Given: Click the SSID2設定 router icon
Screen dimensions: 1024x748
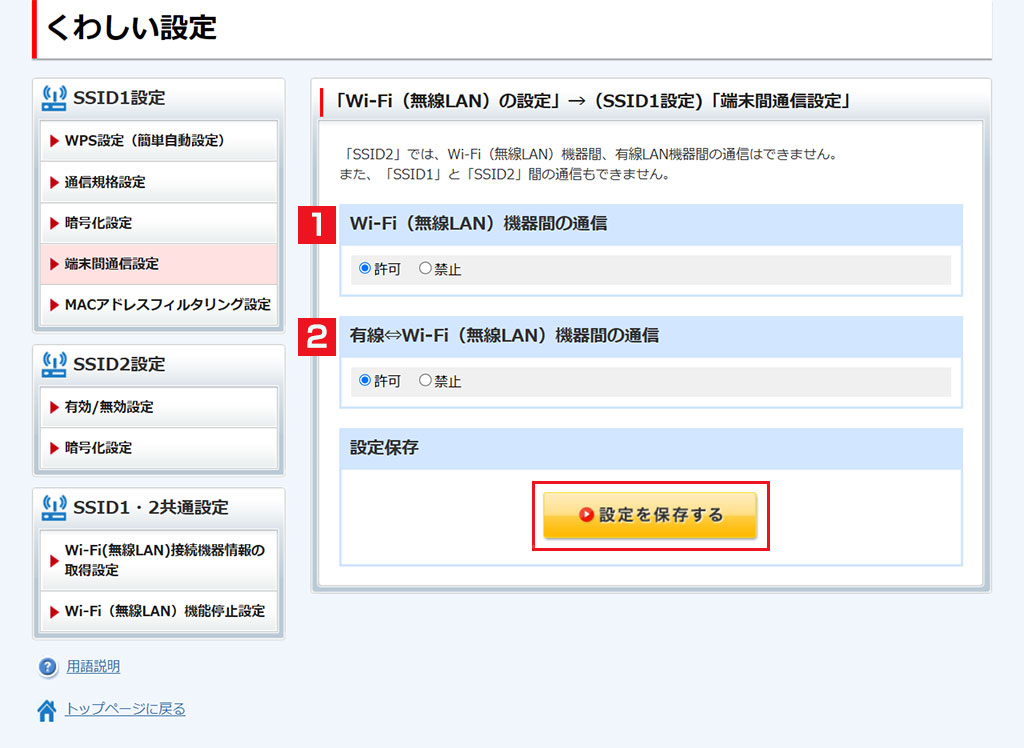Looking at the screenshot, I should 54,364.
